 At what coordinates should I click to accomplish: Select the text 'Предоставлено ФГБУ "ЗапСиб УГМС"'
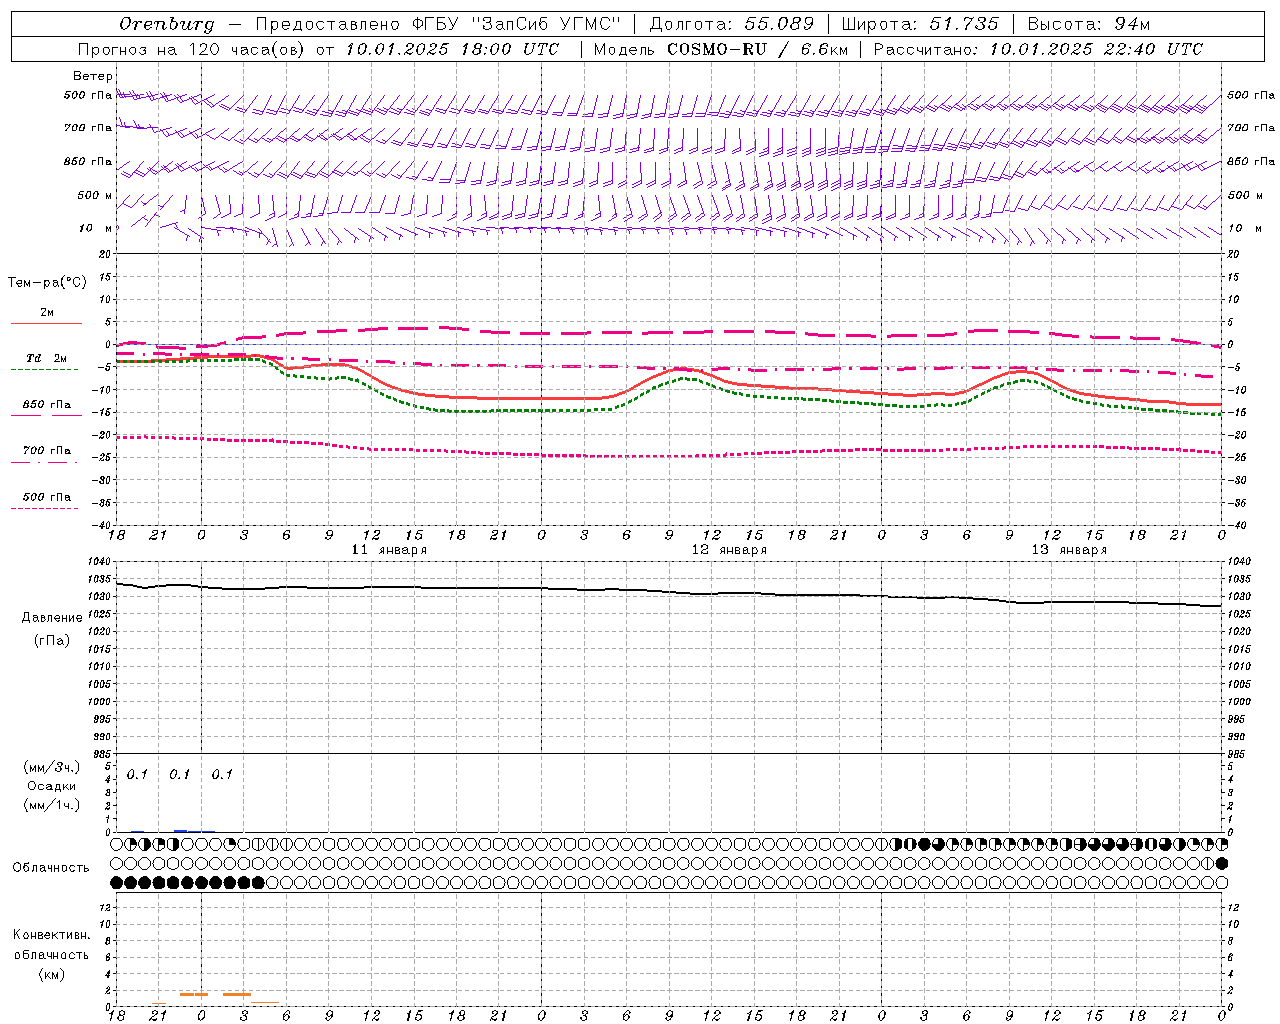point(437,23)
